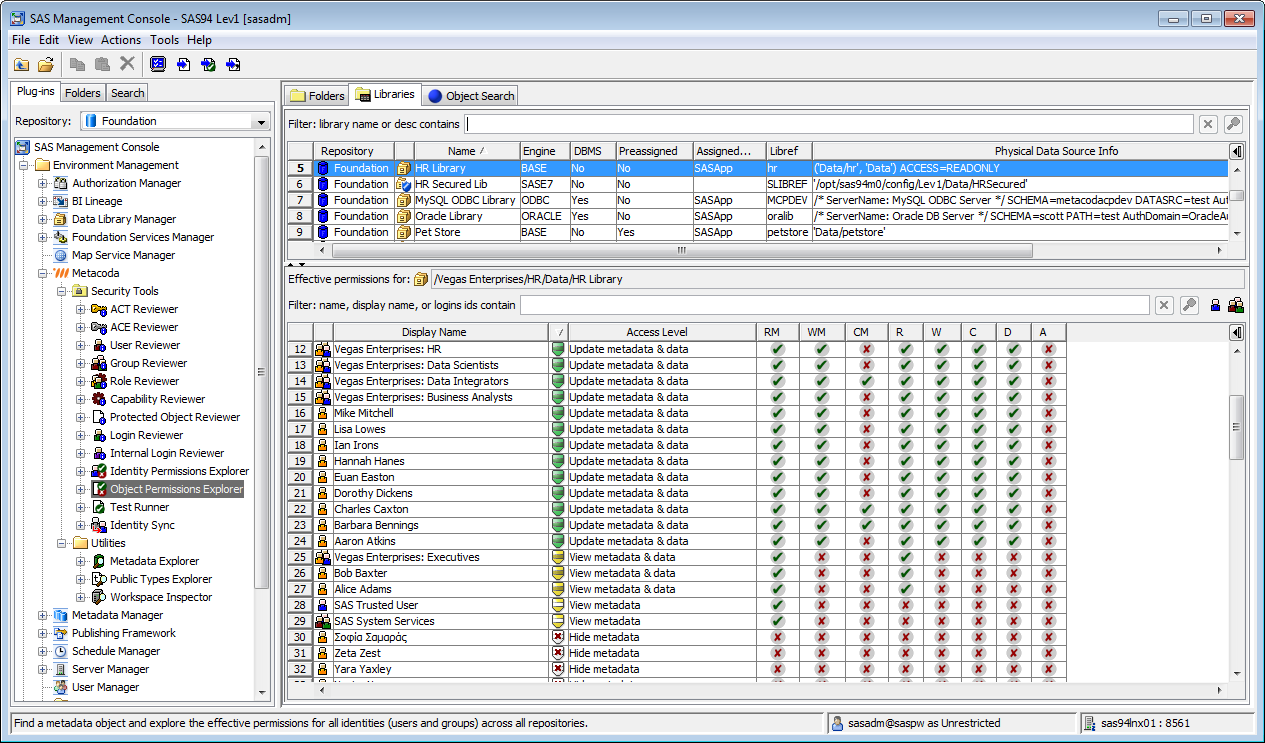Expand the BI Lineage node
The width and height of the screenshot is (1265, 743).
pos(43,201)
